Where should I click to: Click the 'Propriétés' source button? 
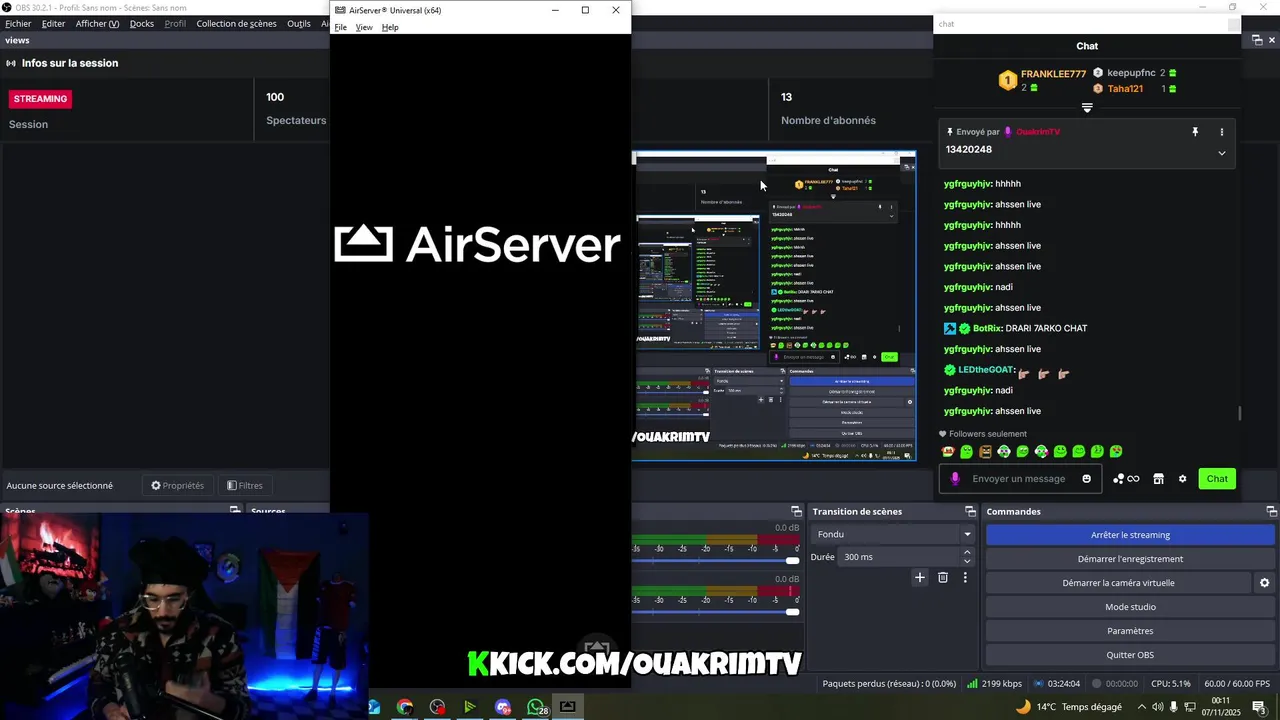coord(177,486)
